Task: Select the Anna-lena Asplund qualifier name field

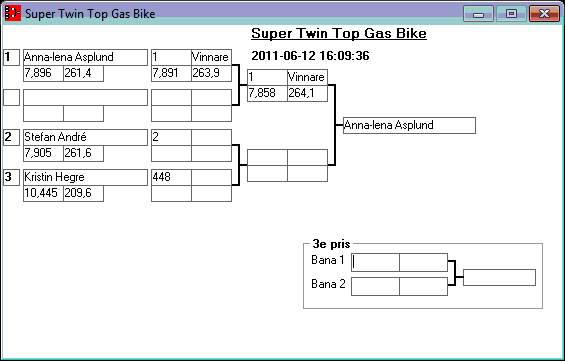Action: click(85, 57)
